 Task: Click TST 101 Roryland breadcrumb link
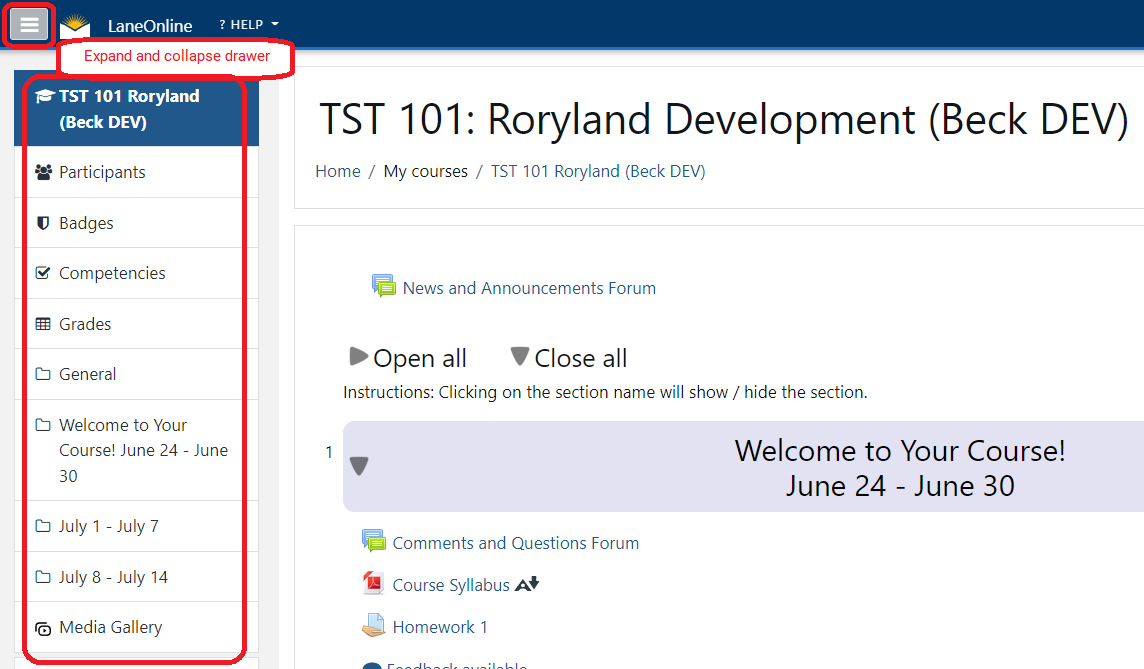(597, 171)
